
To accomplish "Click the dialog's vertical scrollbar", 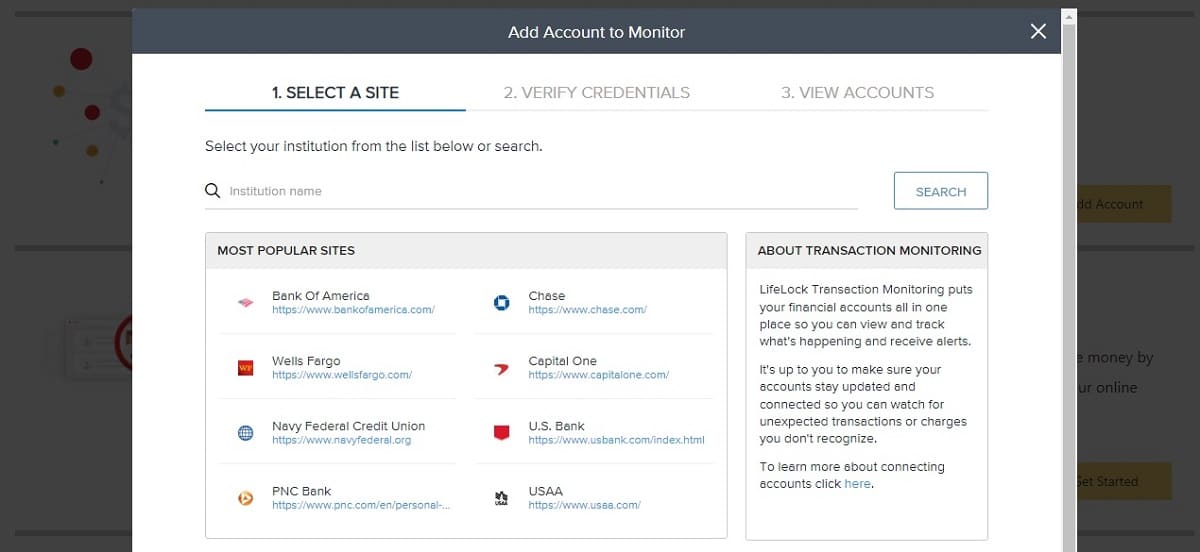I will [x=1068, y=280].
